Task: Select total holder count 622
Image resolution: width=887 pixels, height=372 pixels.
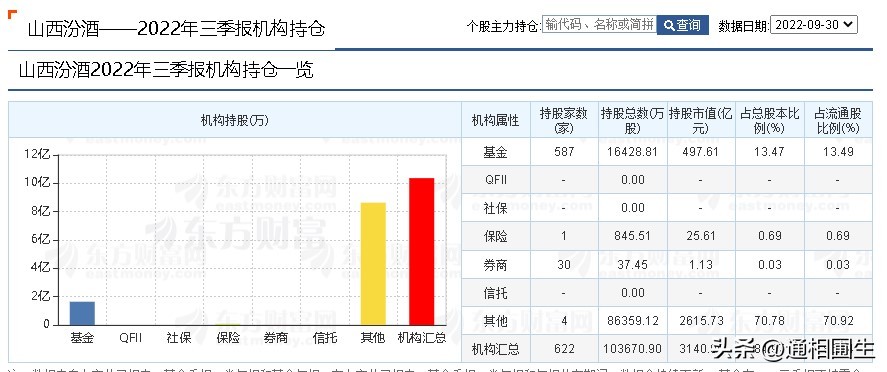Action: tap(564, 350)
